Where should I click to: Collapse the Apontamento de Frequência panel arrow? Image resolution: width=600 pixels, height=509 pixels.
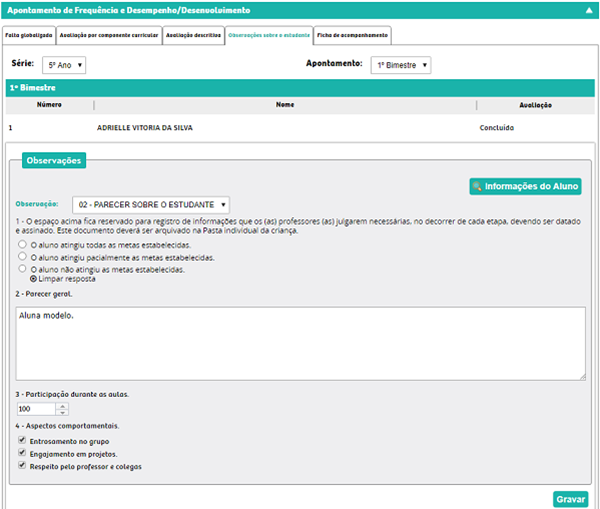coord(589,9)
